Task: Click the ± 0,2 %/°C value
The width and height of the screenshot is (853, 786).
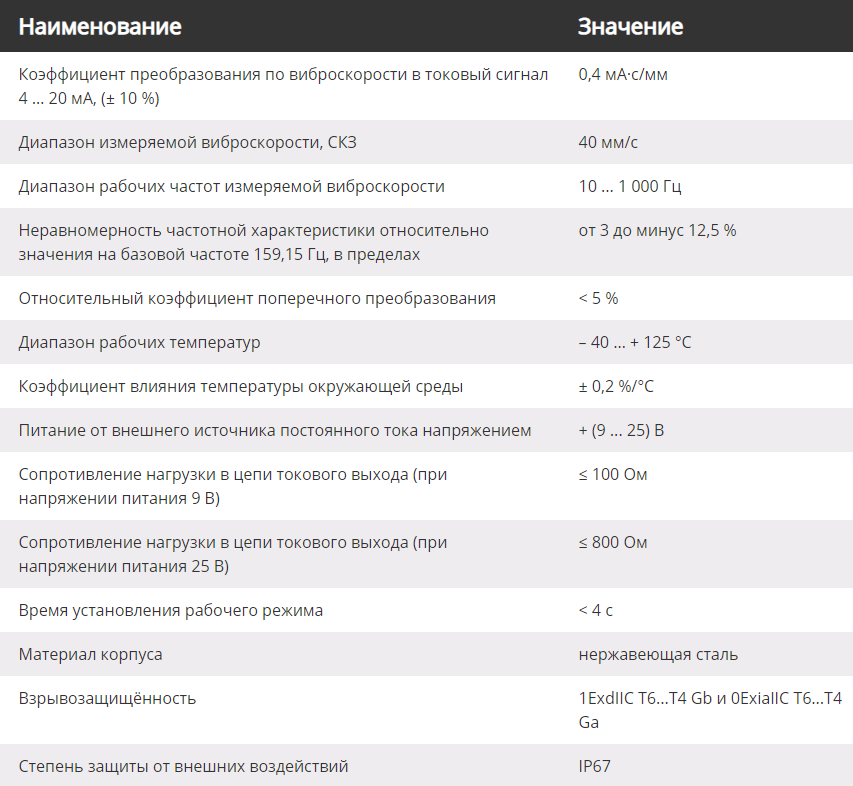Action: coord(616,387)
